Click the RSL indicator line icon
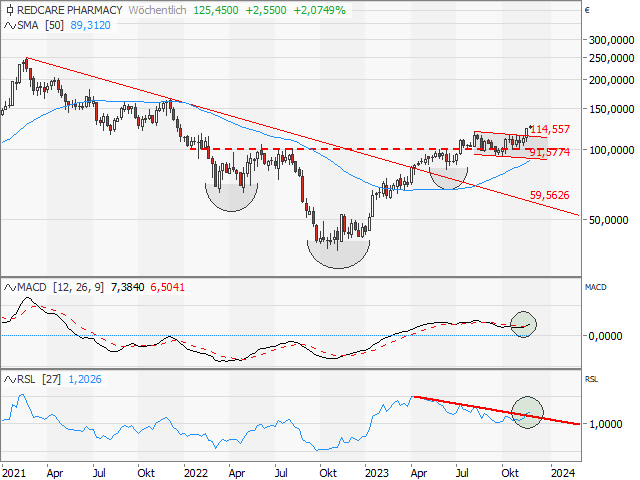 click(x=10, y=380)
